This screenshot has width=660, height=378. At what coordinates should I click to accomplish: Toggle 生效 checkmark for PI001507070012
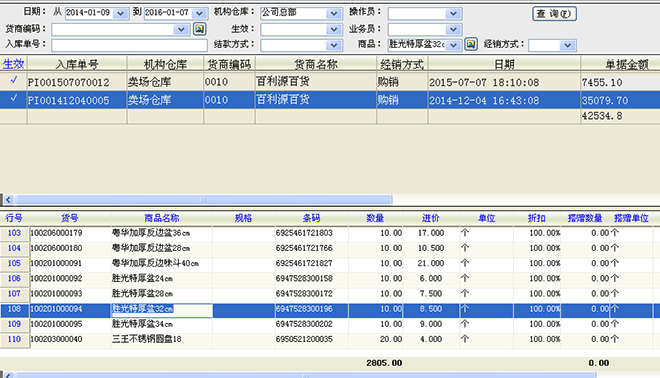click(x=13, y=80)
